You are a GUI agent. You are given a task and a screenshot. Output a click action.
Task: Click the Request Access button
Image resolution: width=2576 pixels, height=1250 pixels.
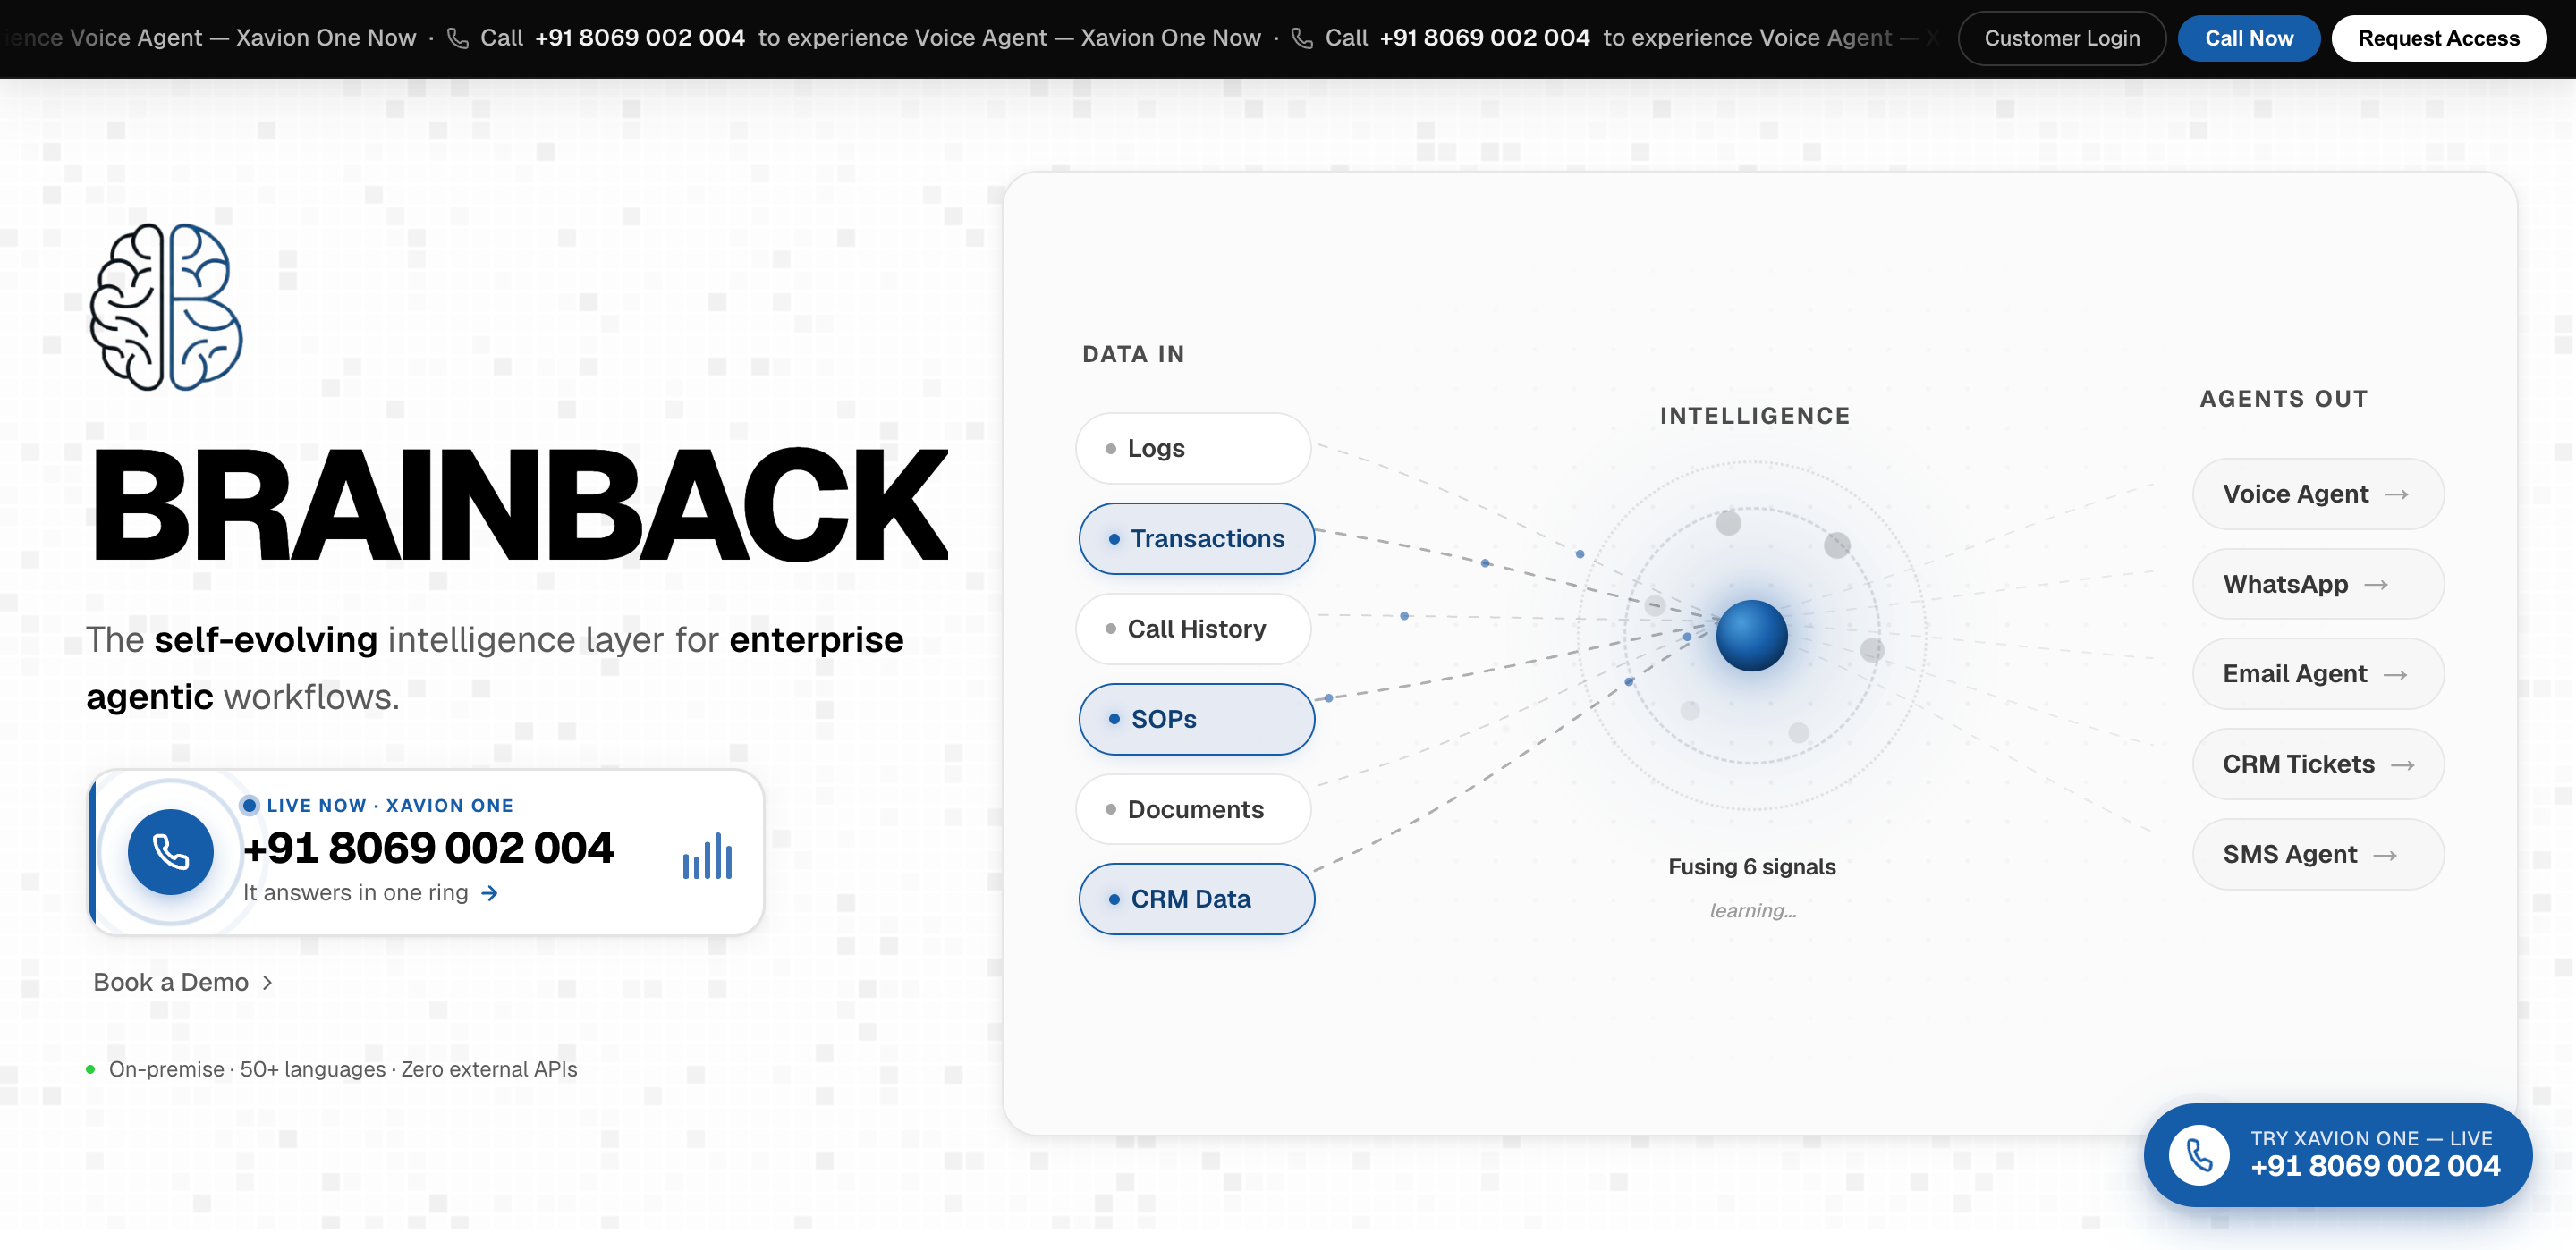(x=2438, y=38)
